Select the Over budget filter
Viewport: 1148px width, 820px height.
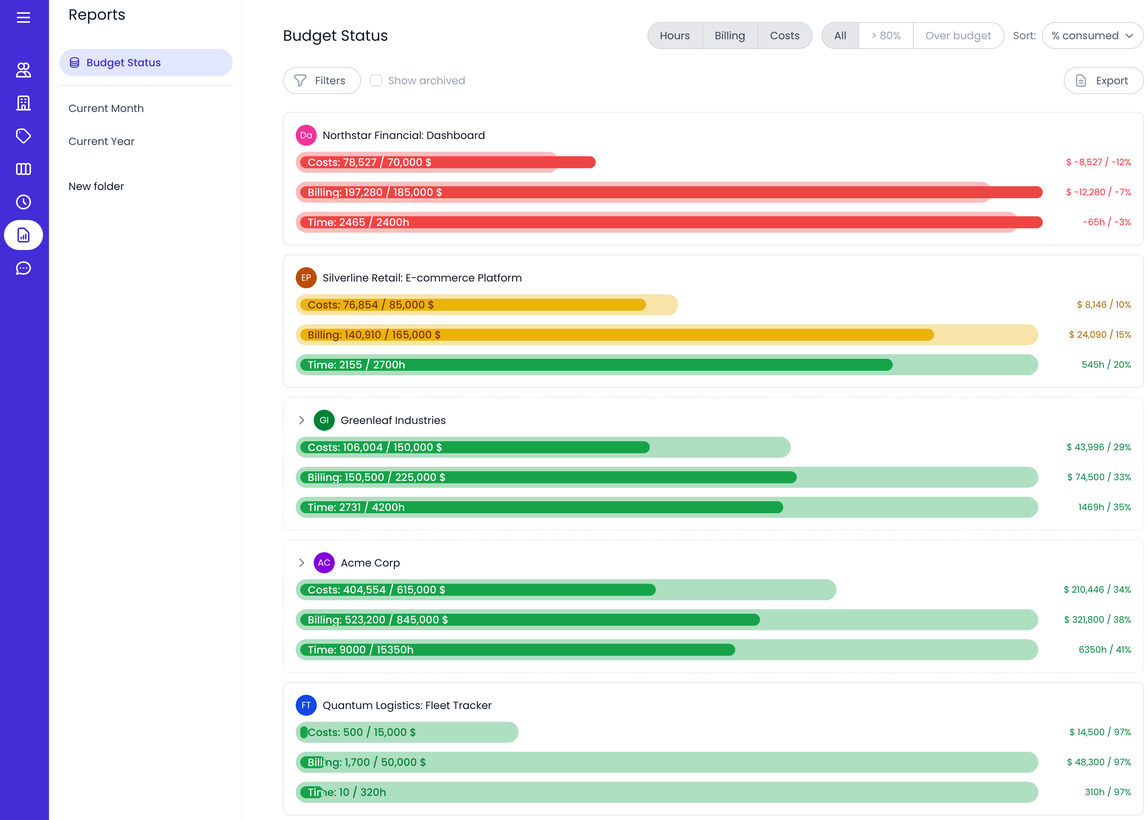point(958,36)
